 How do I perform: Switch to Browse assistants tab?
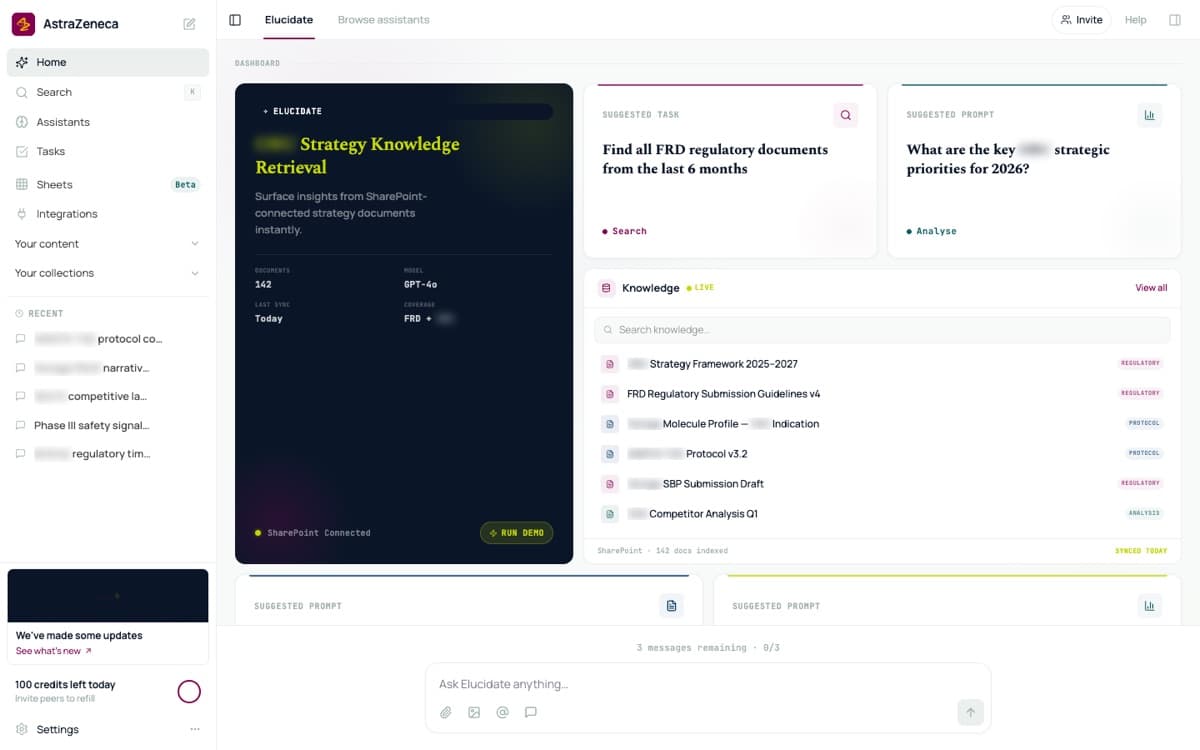click(384, 20)
